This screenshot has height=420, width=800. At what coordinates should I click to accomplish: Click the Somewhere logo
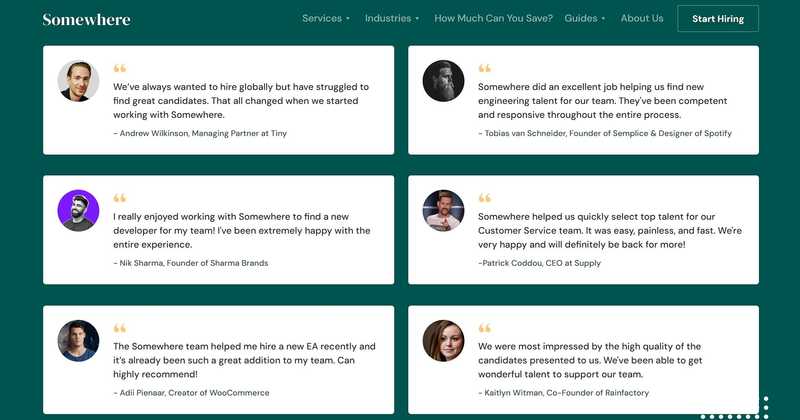point(86,19)
